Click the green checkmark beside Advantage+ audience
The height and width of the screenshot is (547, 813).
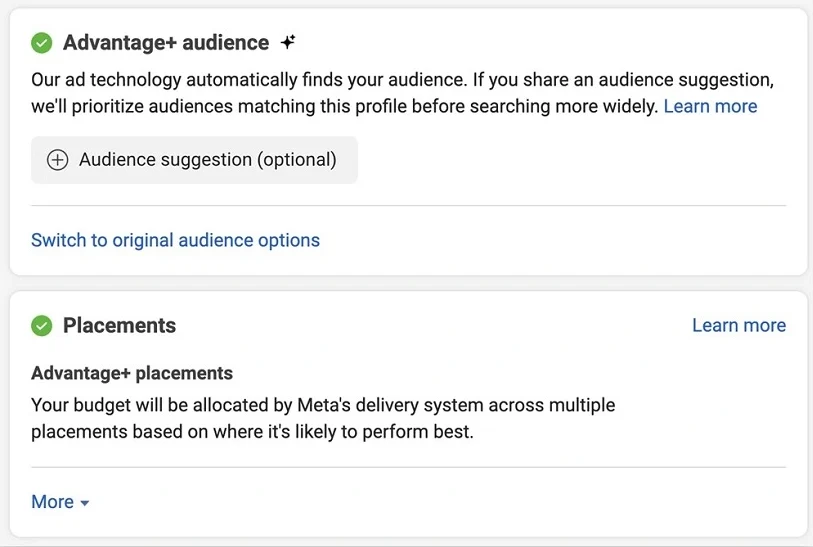click(x=42, y=43)
